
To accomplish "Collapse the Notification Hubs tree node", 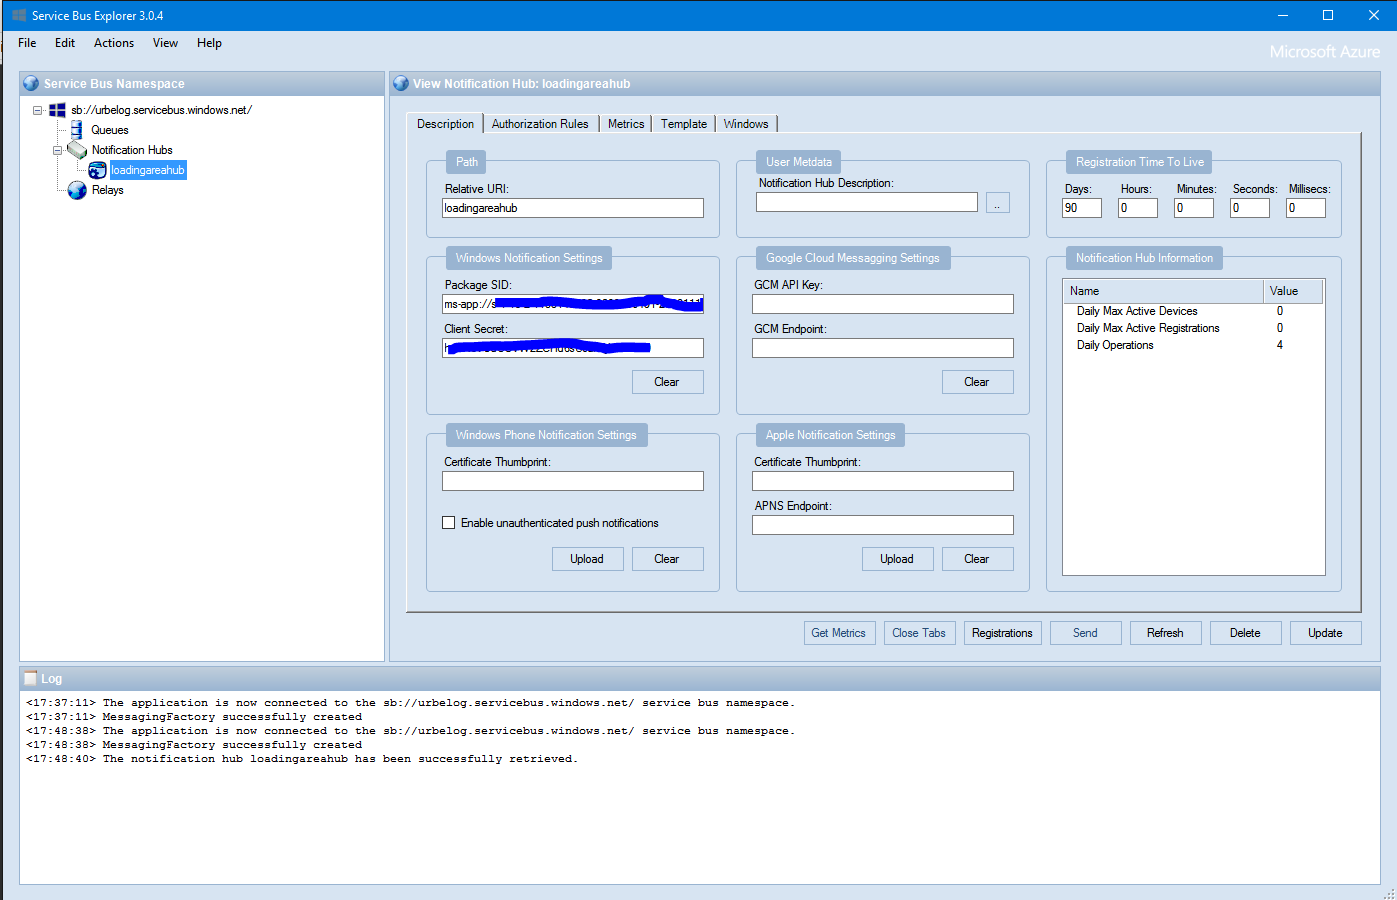I will pyautogui.click(x=57, y=150).
